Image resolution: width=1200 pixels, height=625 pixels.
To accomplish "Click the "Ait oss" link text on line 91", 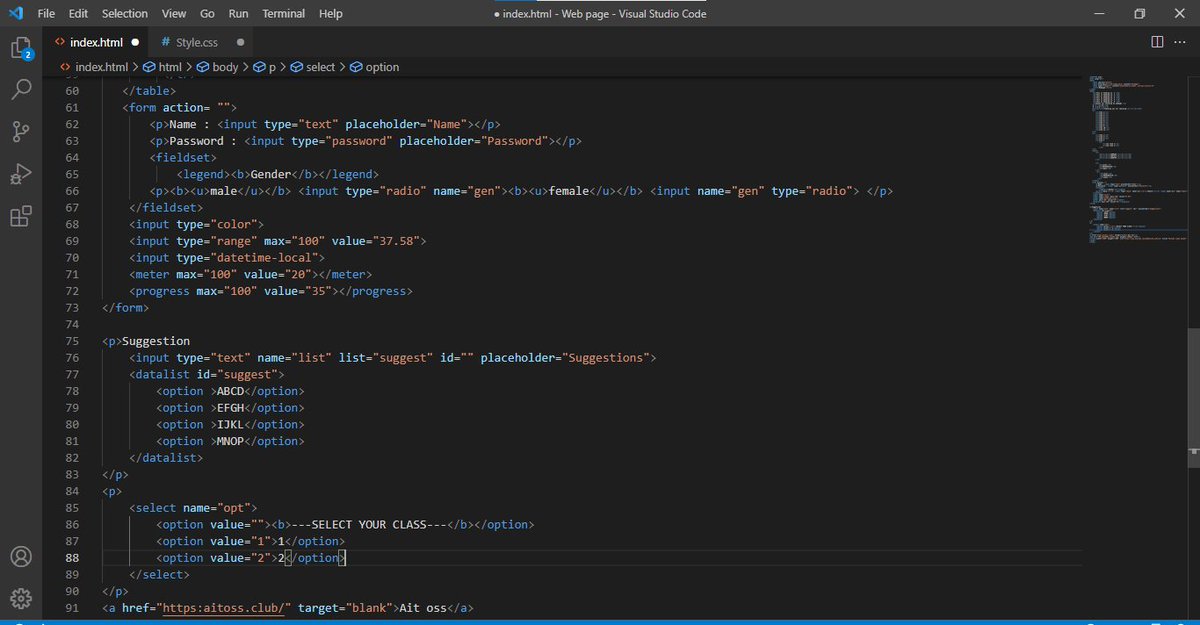I will click(423, 608).
